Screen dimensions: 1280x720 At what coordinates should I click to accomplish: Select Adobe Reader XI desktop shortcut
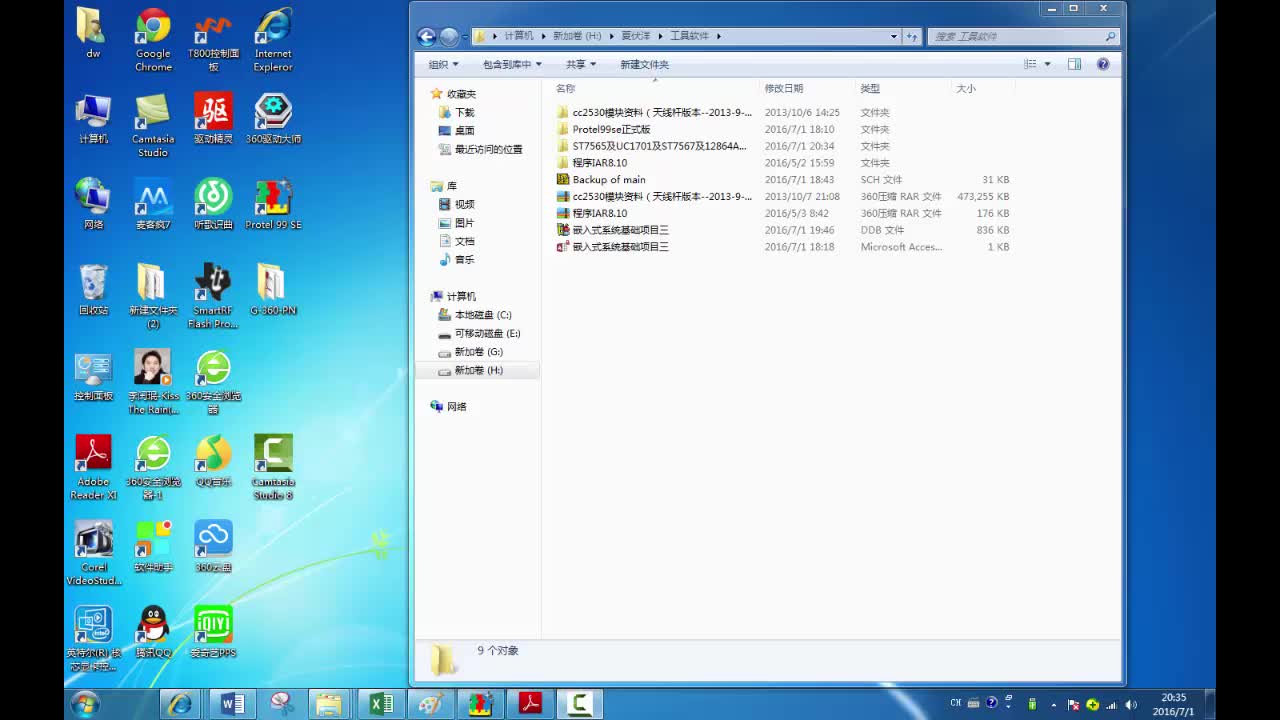coord(93,468)
